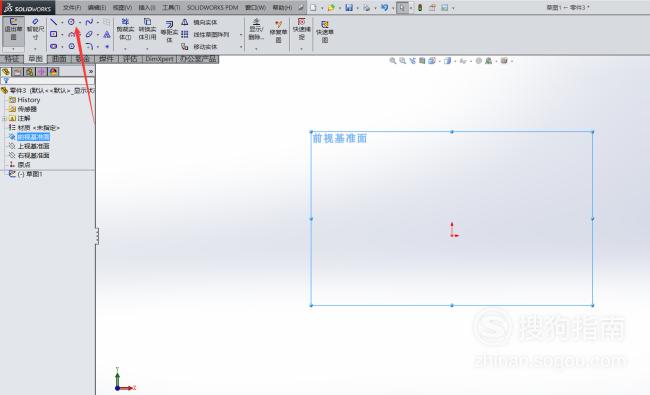Select the Circle sketch tool
The height and width of the screenshot is (395, 650).
(71, 22)
